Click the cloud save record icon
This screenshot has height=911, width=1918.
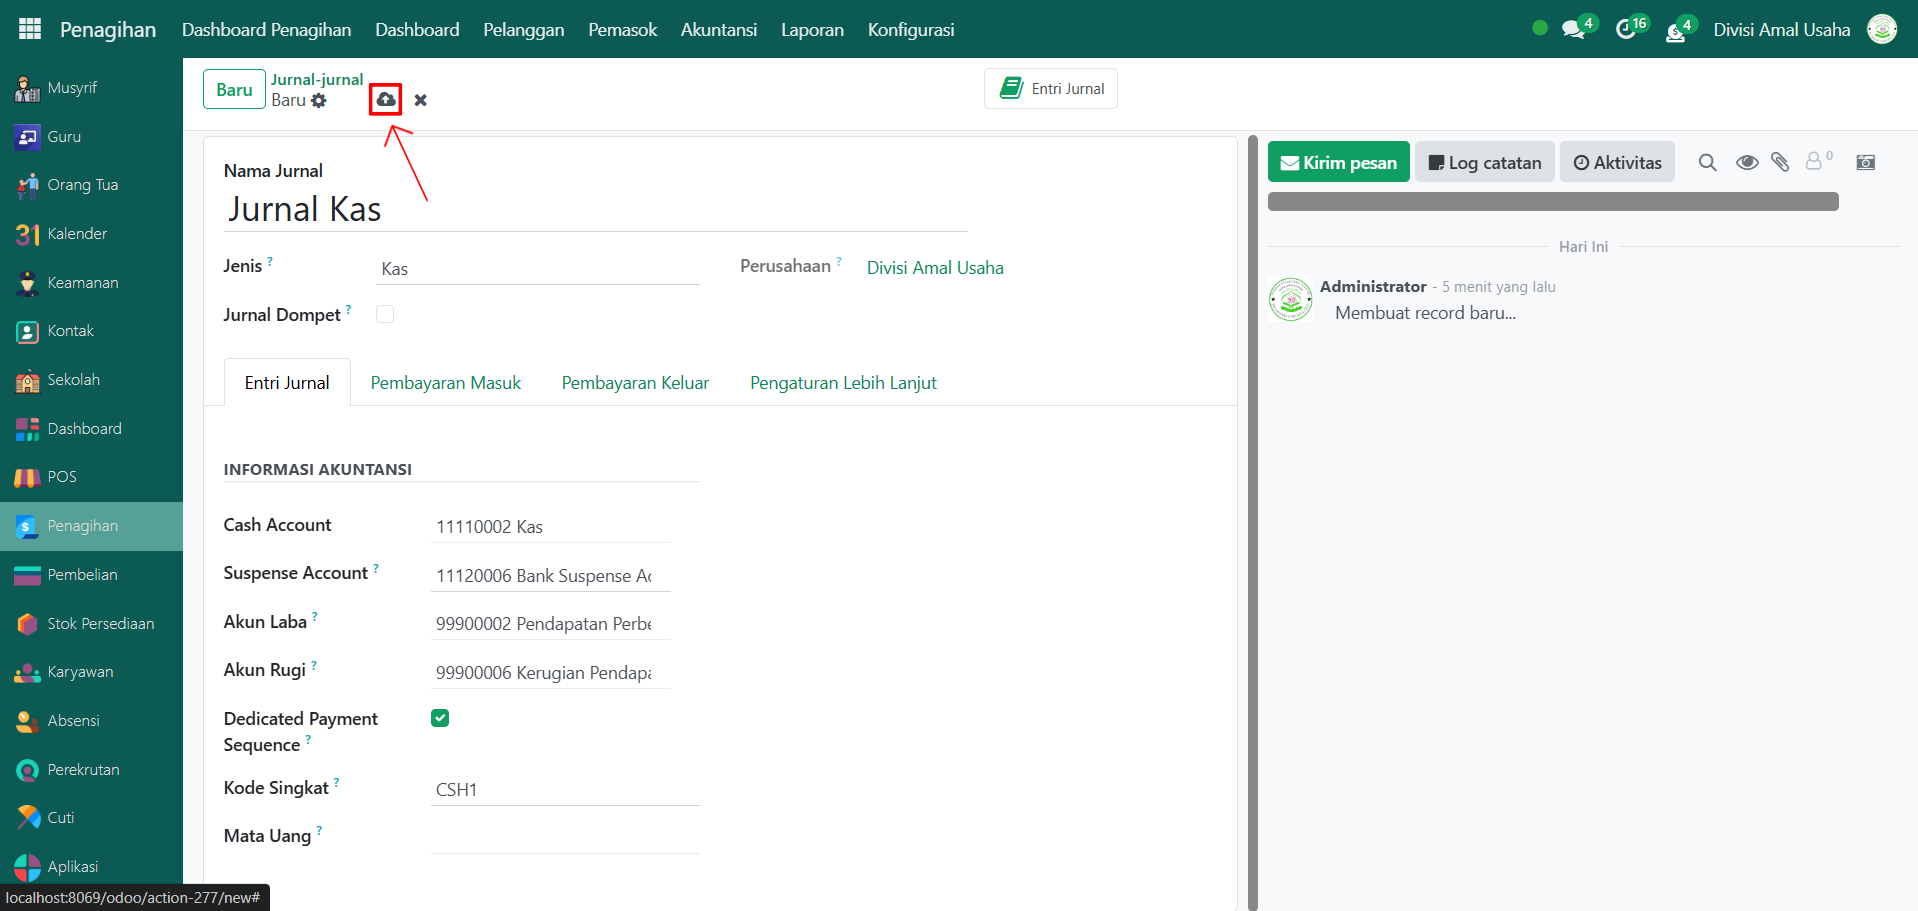tap(386, 99)
